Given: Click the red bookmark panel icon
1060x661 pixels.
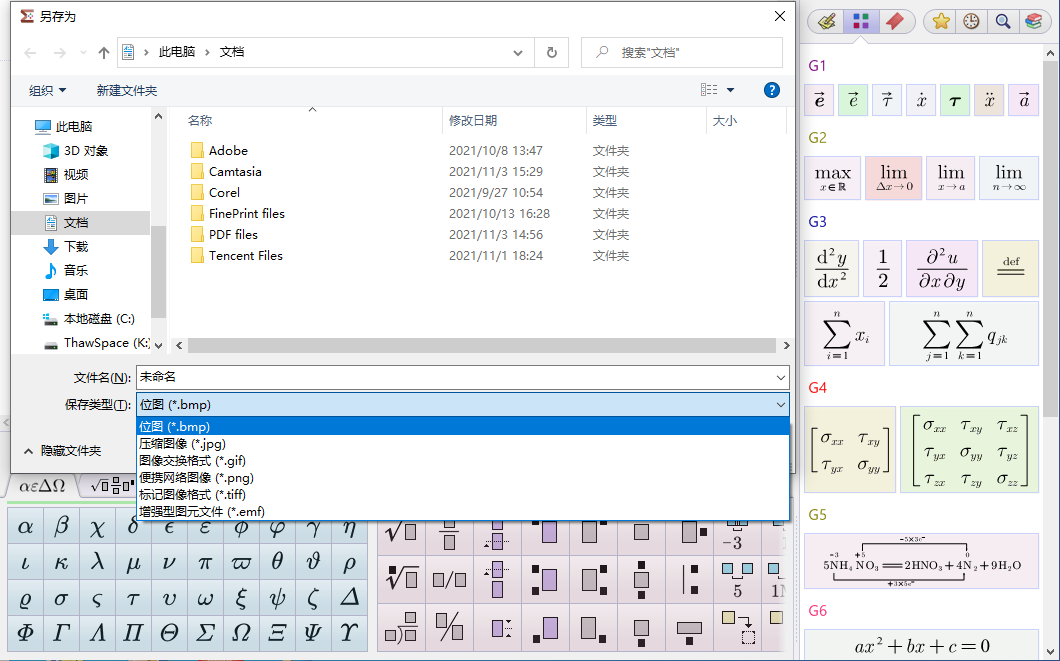Looking at the screenshot, I should tap(894, 21).
